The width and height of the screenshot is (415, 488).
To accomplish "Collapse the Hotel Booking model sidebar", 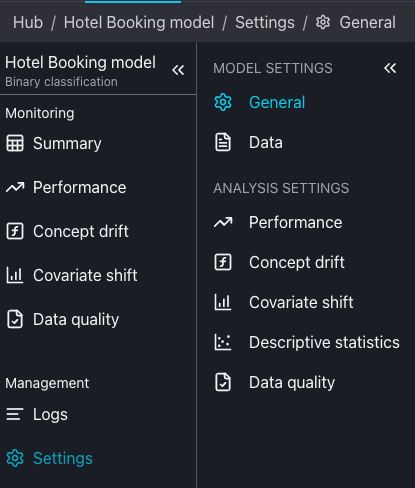I will pyautogui.click(x=178, y=70).
